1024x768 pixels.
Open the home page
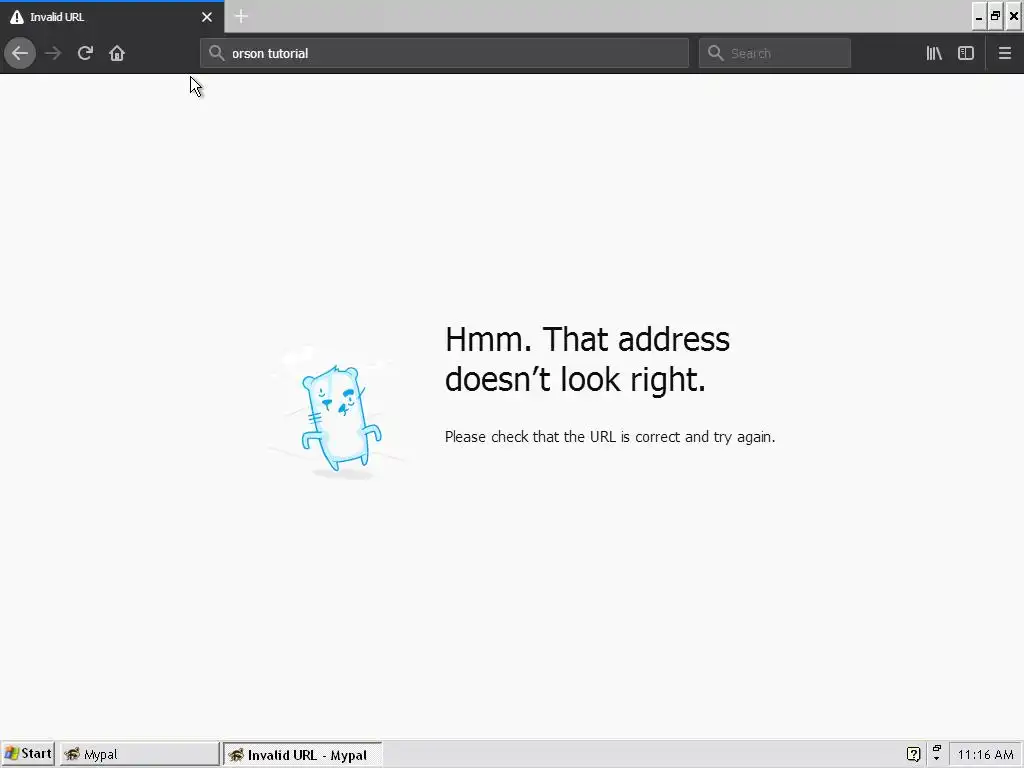click(x=117, y=53)
